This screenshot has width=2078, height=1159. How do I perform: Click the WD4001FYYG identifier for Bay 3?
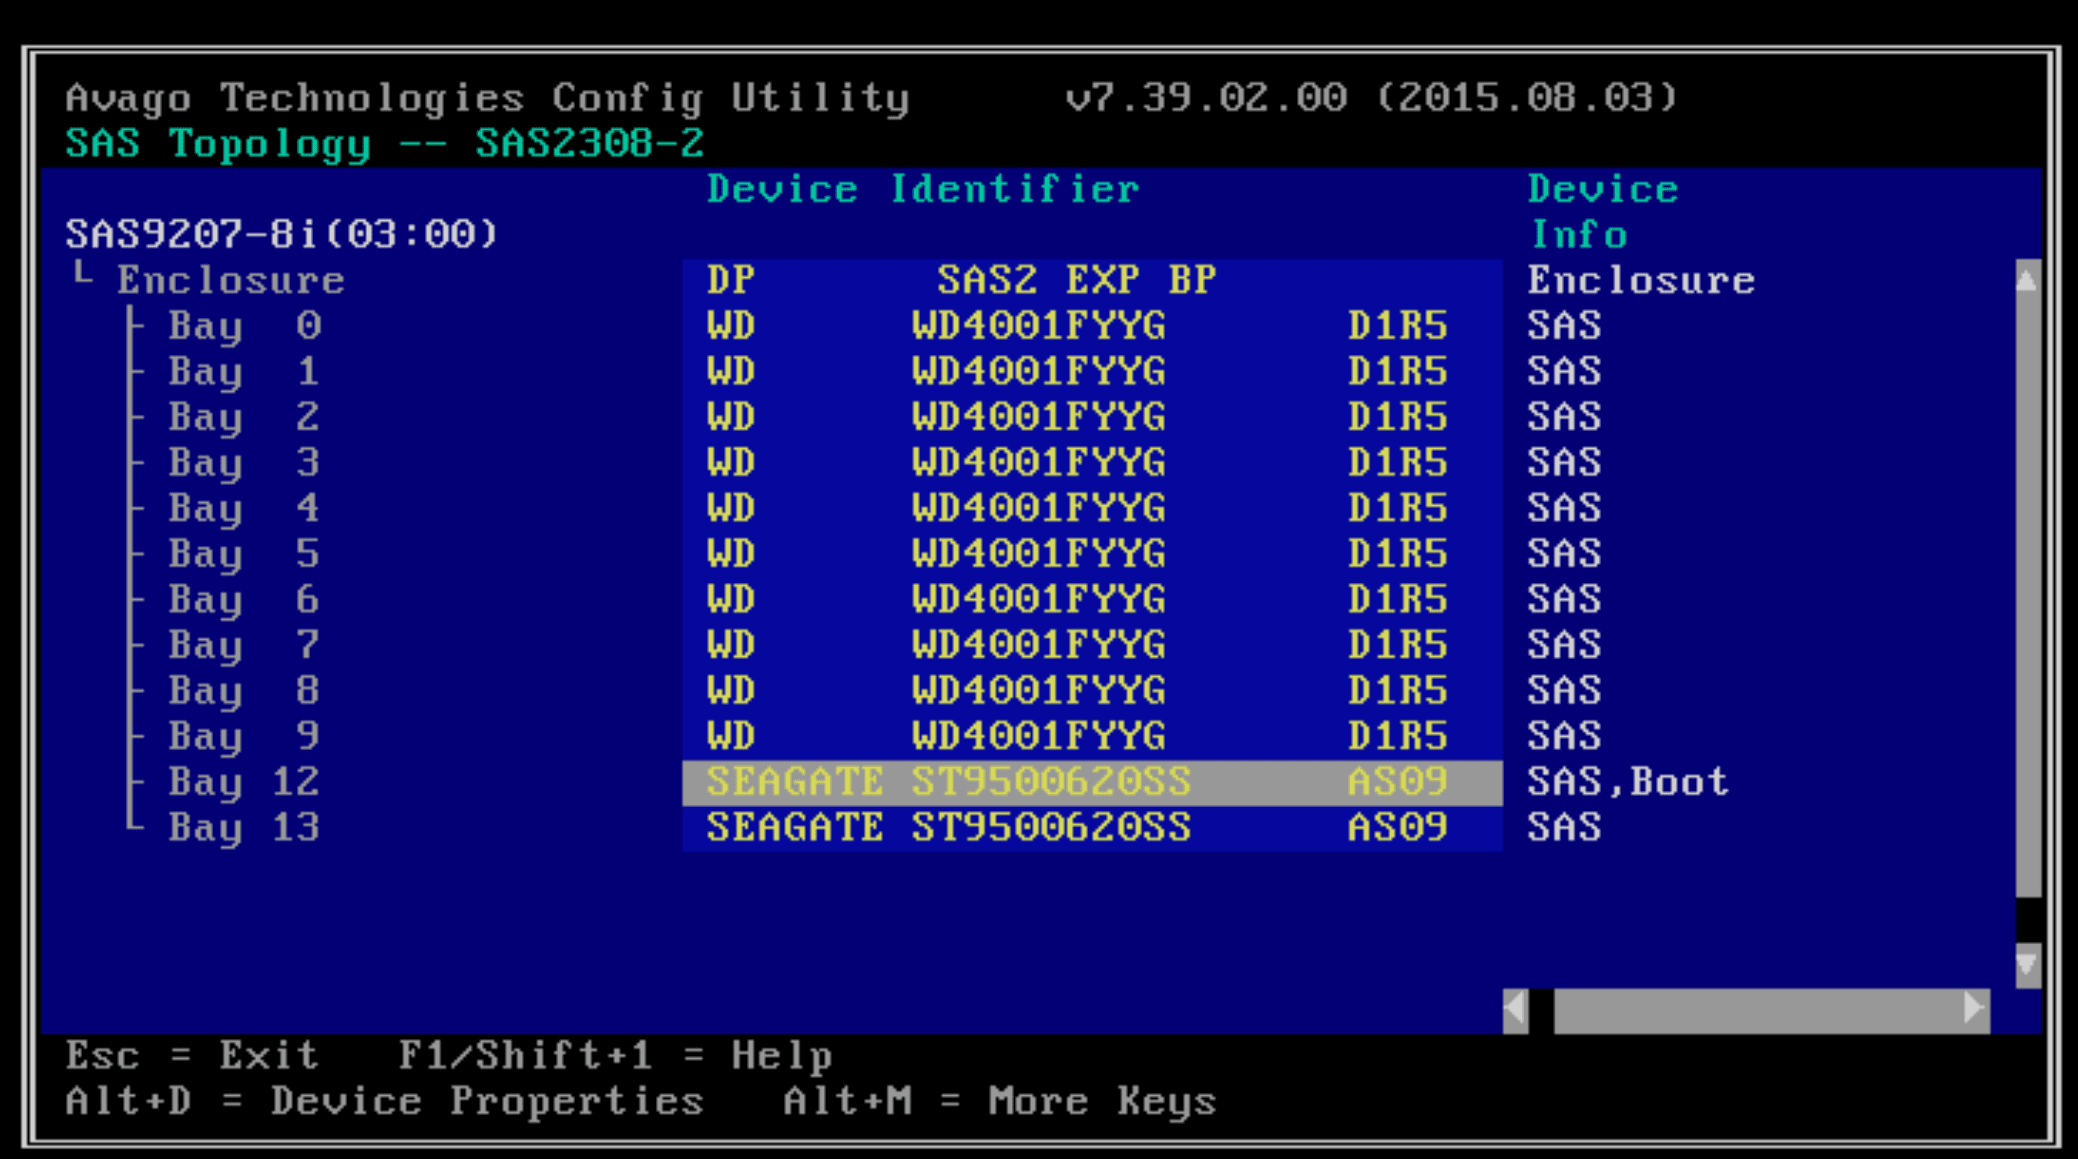[1038, 463]
